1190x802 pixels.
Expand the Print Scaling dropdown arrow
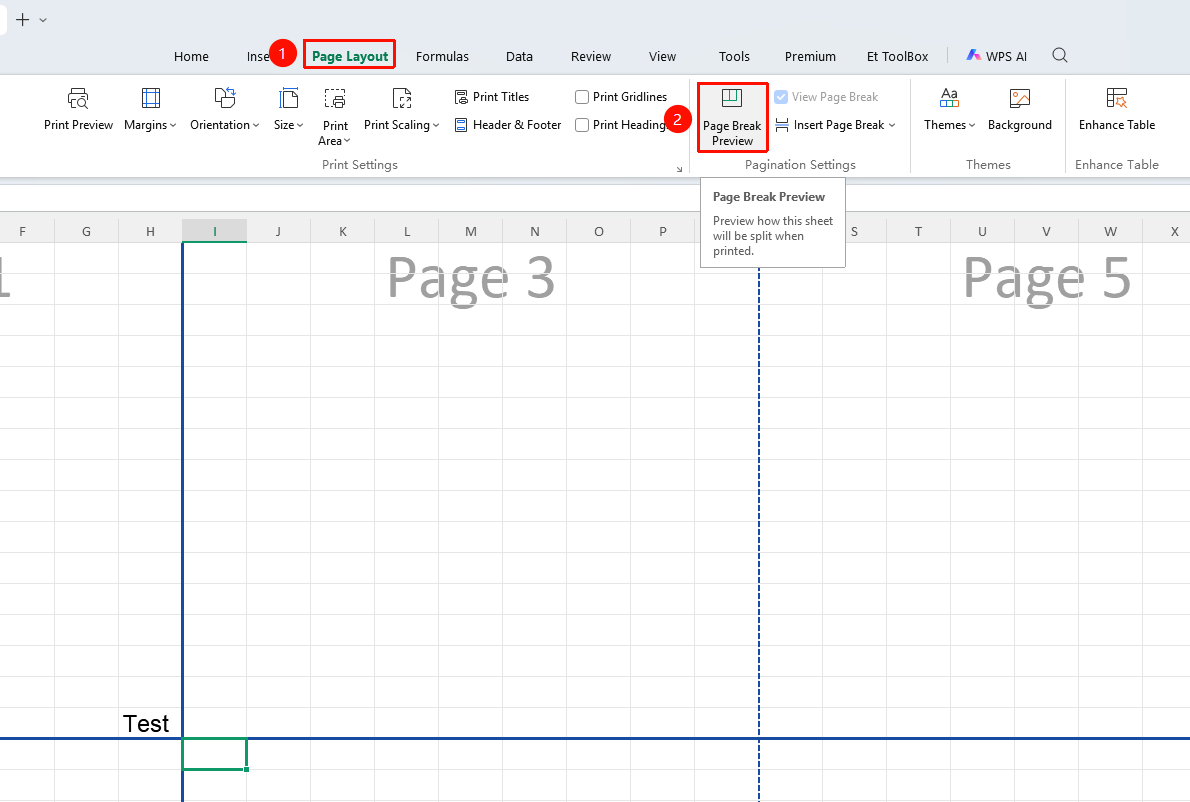[x=436, y=126]
